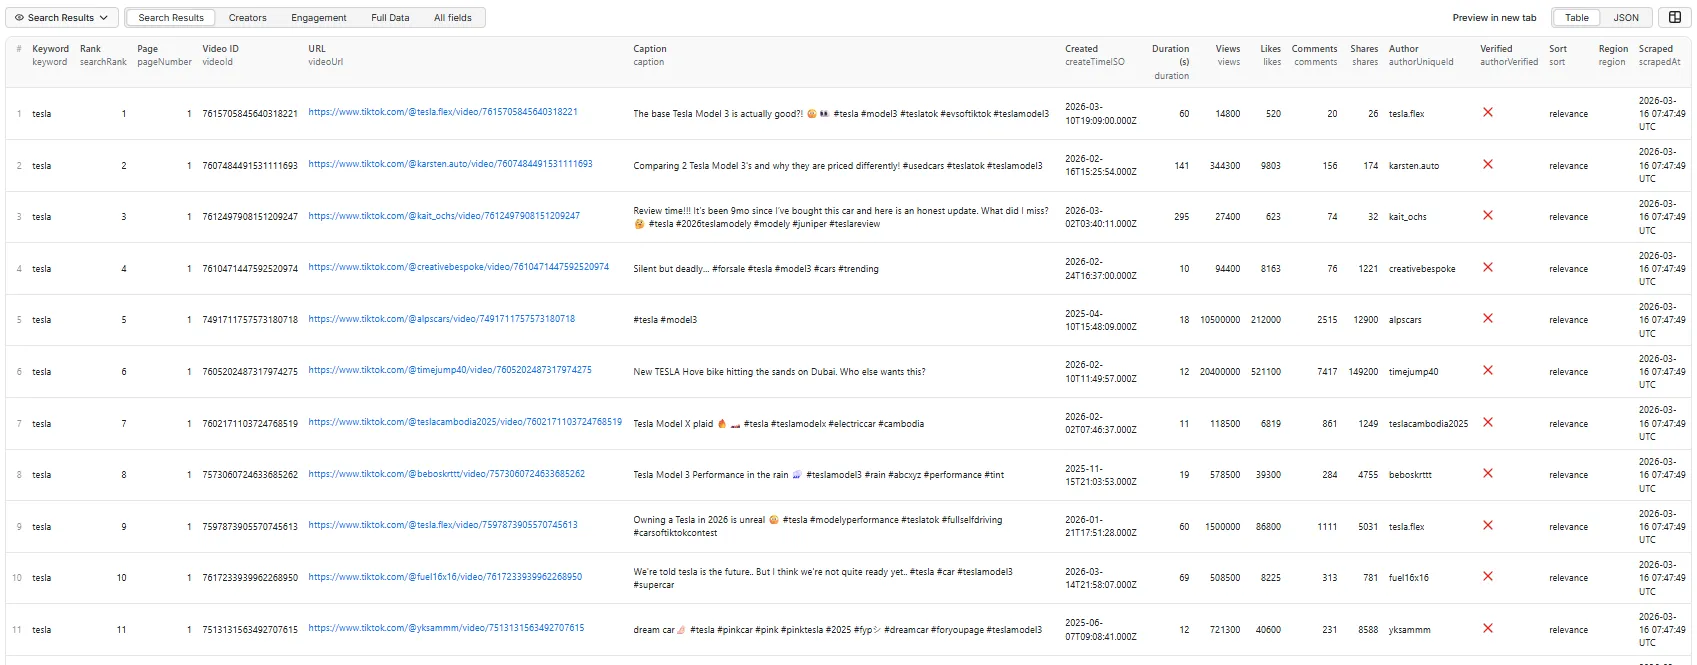Select the likes value 212000

1266,320
